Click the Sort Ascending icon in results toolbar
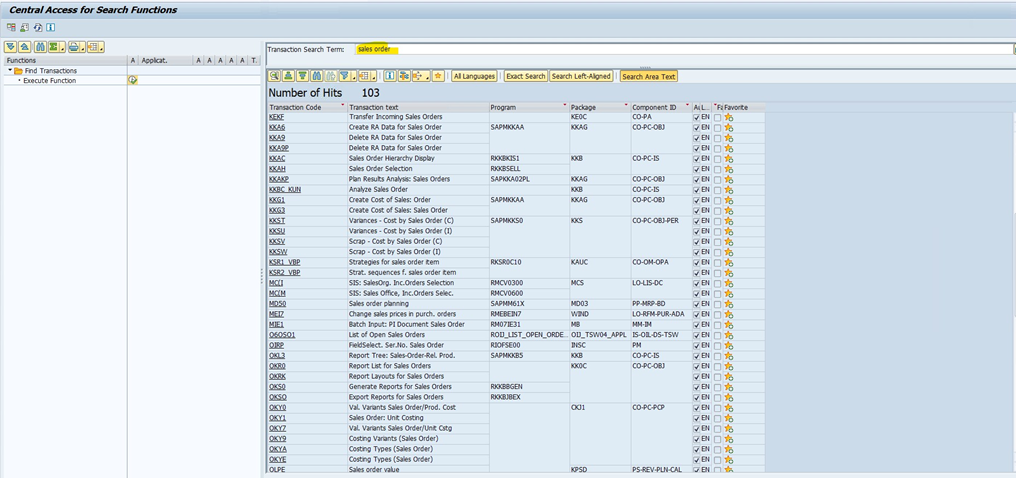This screenshot has height=478, width=1016. click(288, 76)
